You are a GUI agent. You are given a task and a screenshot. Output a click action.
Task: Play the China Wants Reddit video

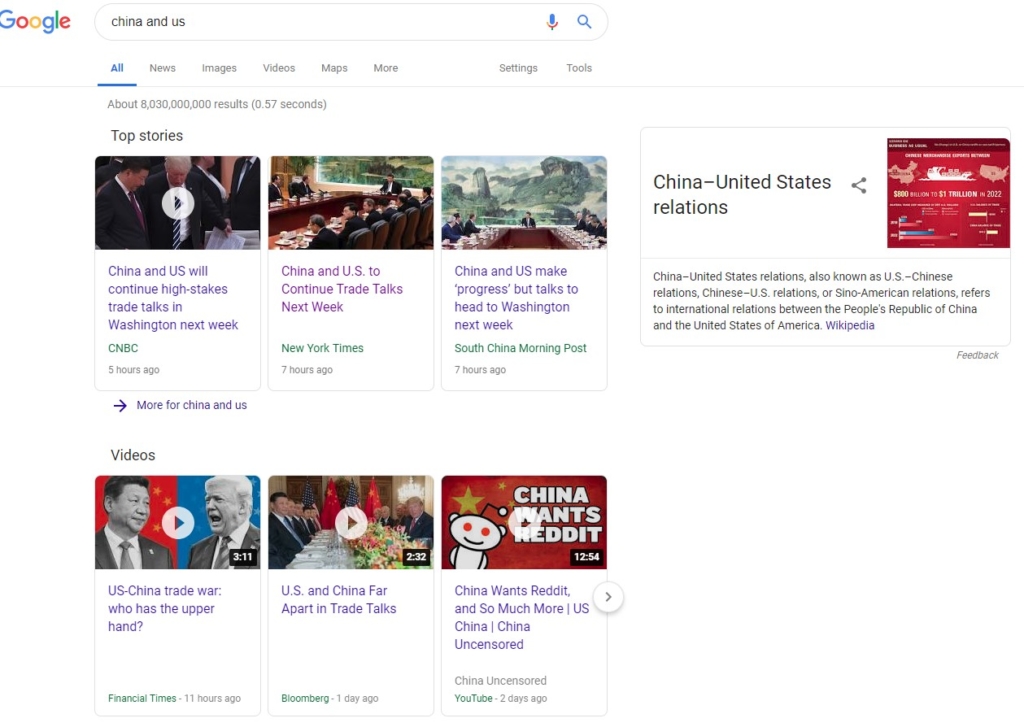[x=524, y=523]
